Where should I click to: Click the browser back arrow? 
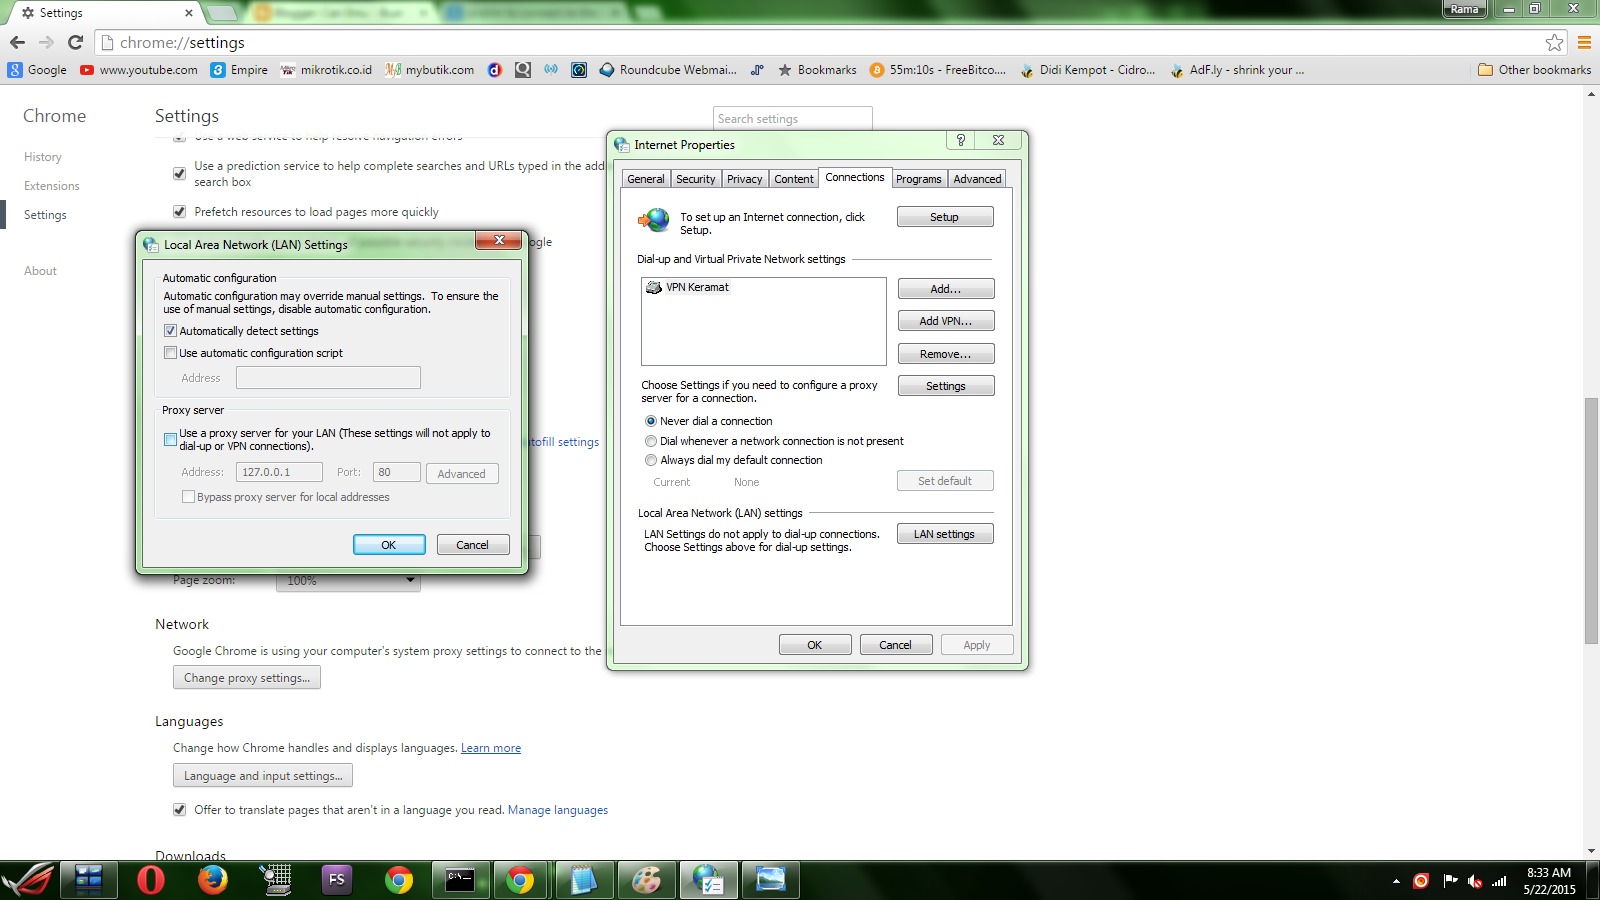tap(17, 42)
